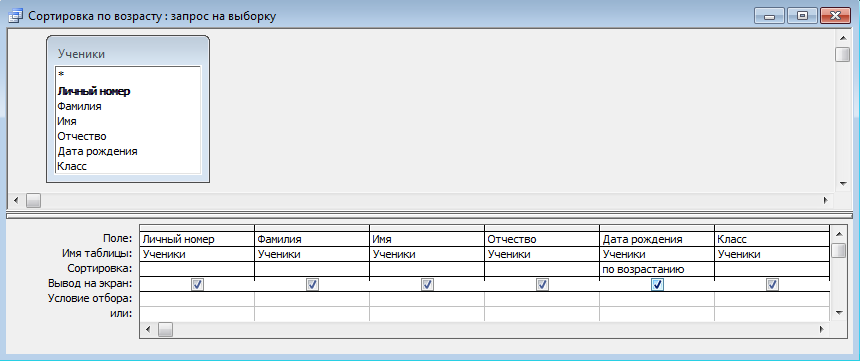The image size is (860, 361).
Task: Click design grid horizontal scrollbar thumb
Action: 165,330
